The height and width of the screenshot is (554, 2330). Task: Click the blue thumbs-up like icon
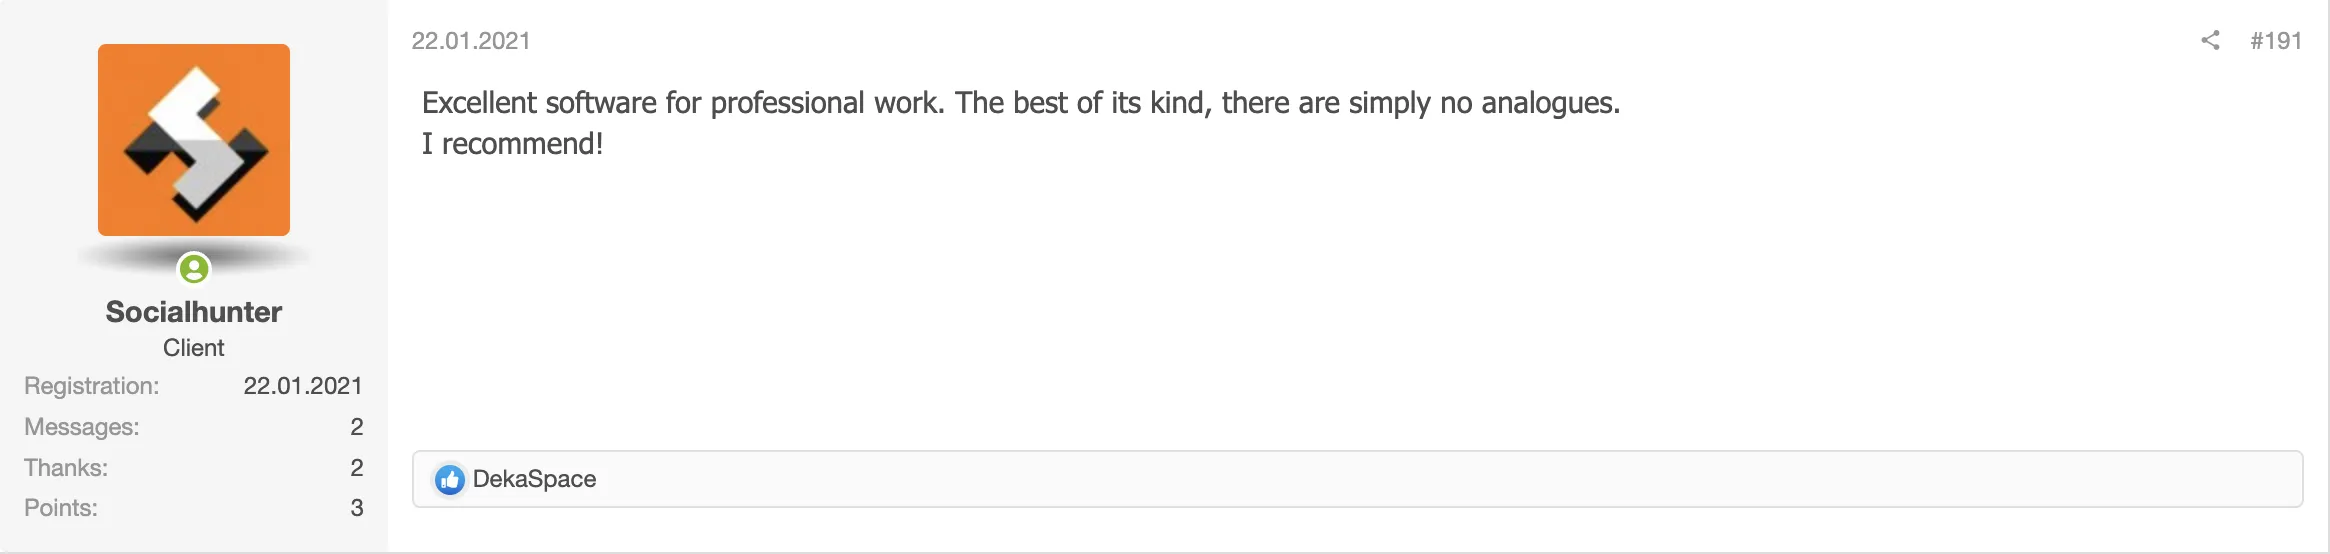(449, 480)
